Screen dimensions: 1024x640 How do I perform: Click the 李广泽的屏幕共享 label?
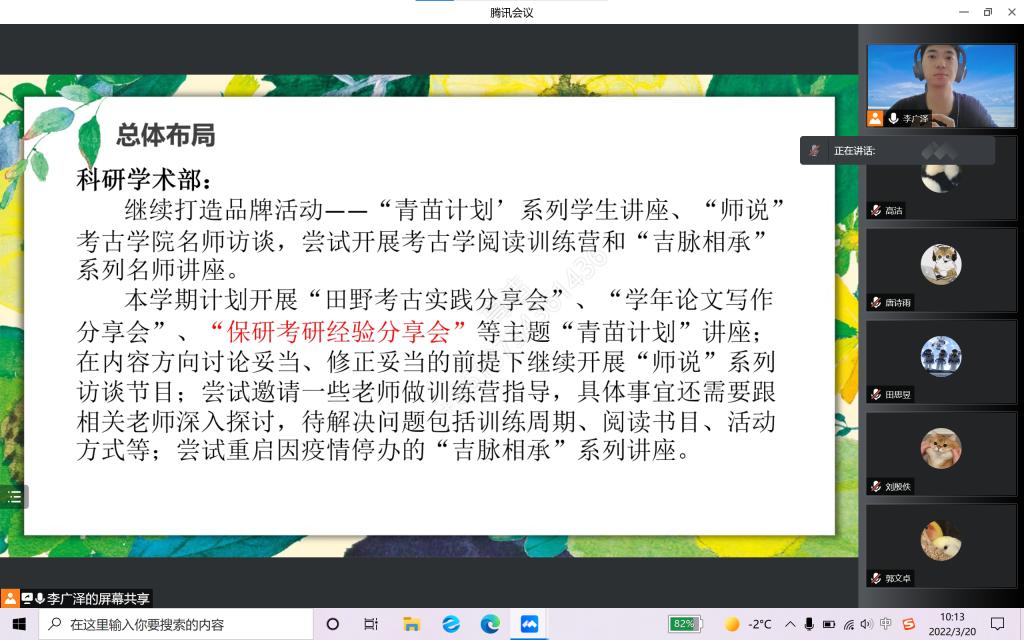click(98, 599)
